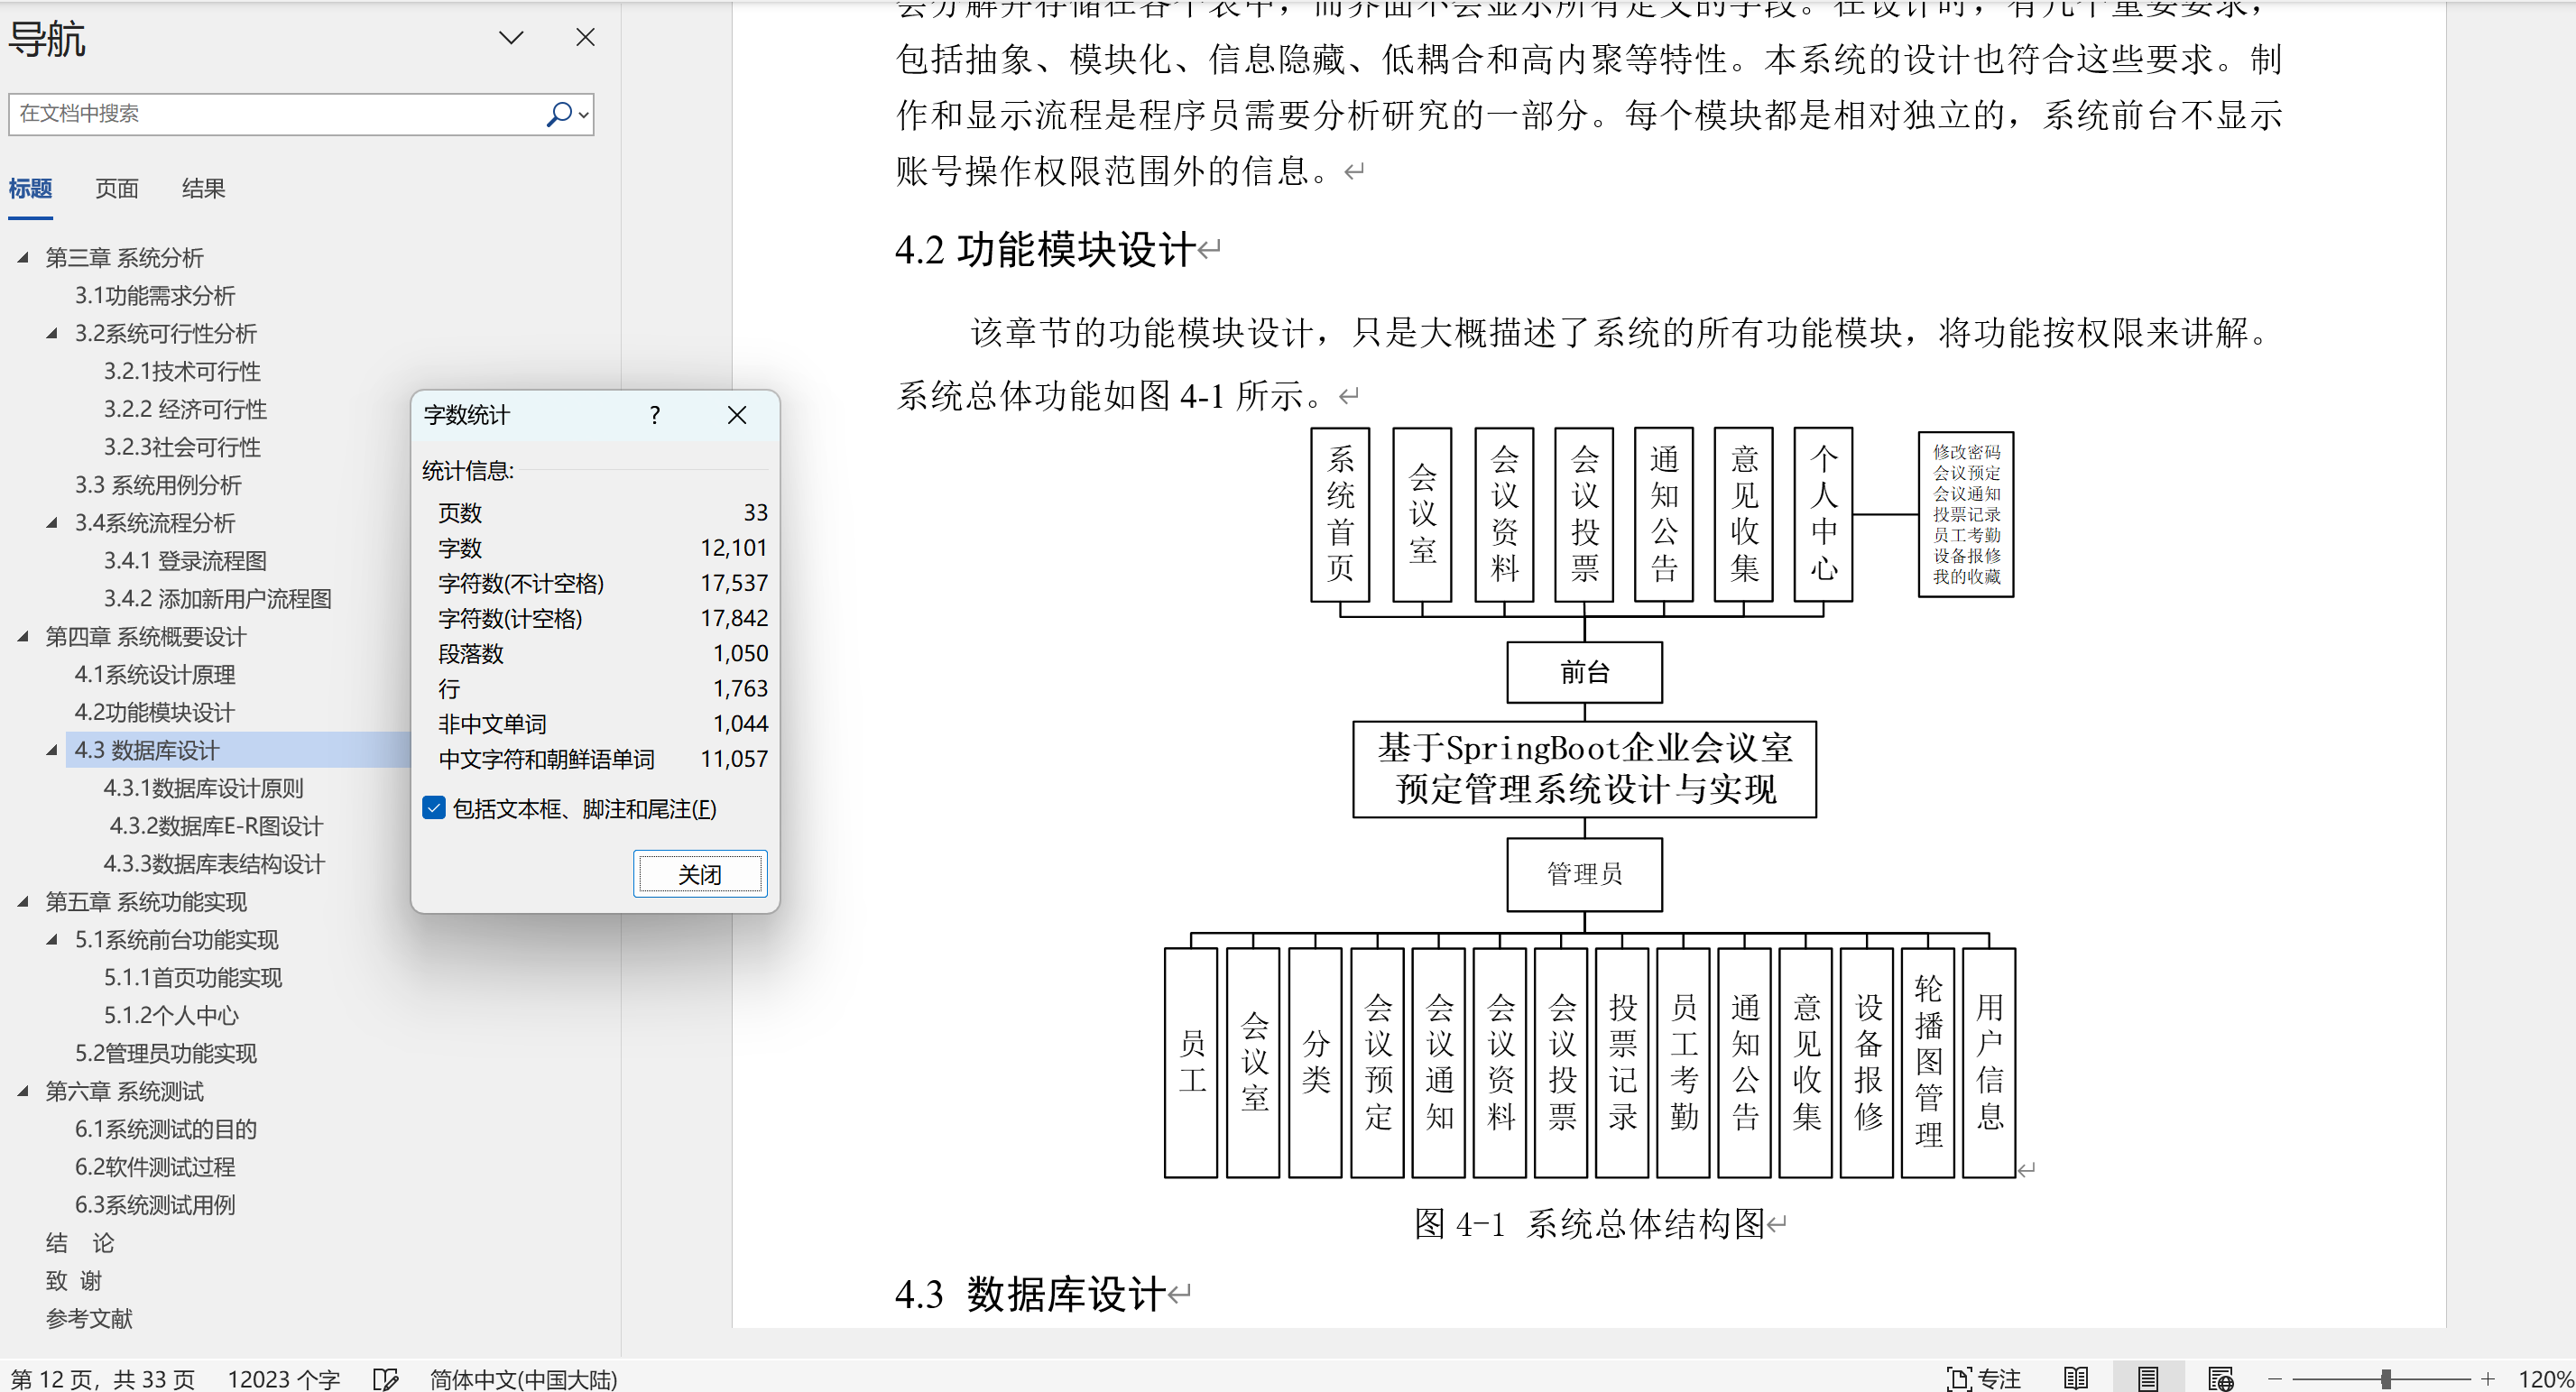Go to heading 5.1.2个人中心
This screenshot has height=1392, width=2576.
[171, 1015]
